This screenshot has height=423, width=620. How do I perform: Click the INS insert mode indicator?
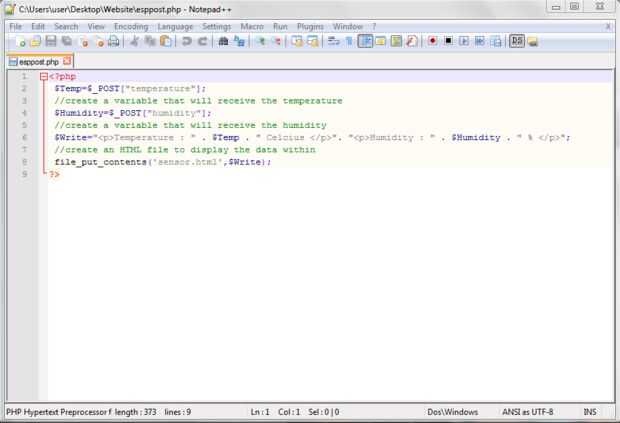point(590,412)
